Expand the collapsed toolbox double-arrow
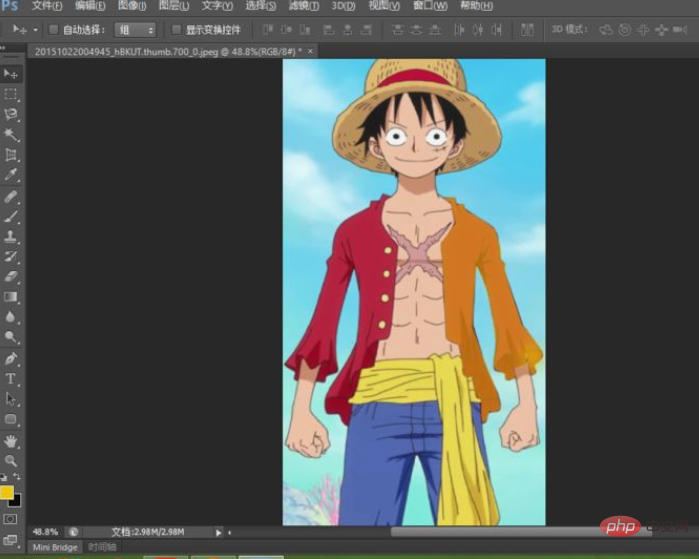The width and height of the screenshot is (699, 559). (x=3, y=46)
